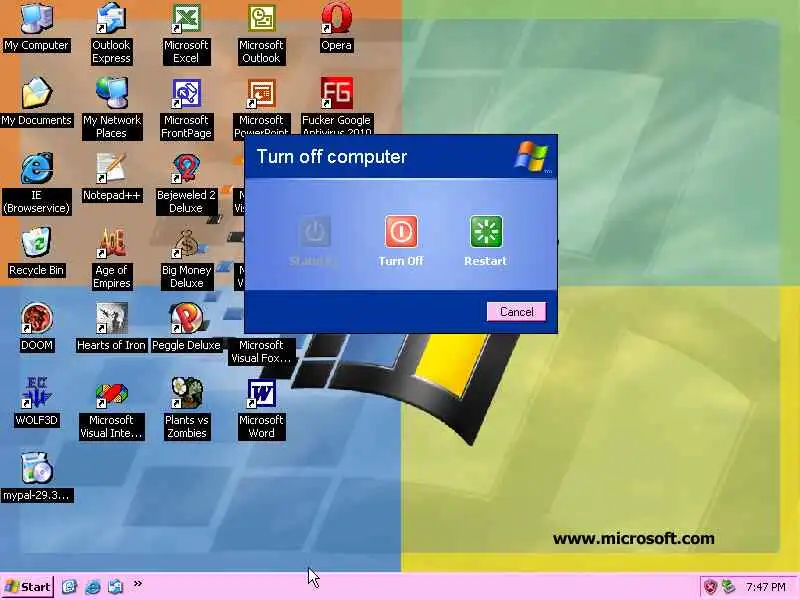Select the red FG antivirus icon

pos(336,93)
